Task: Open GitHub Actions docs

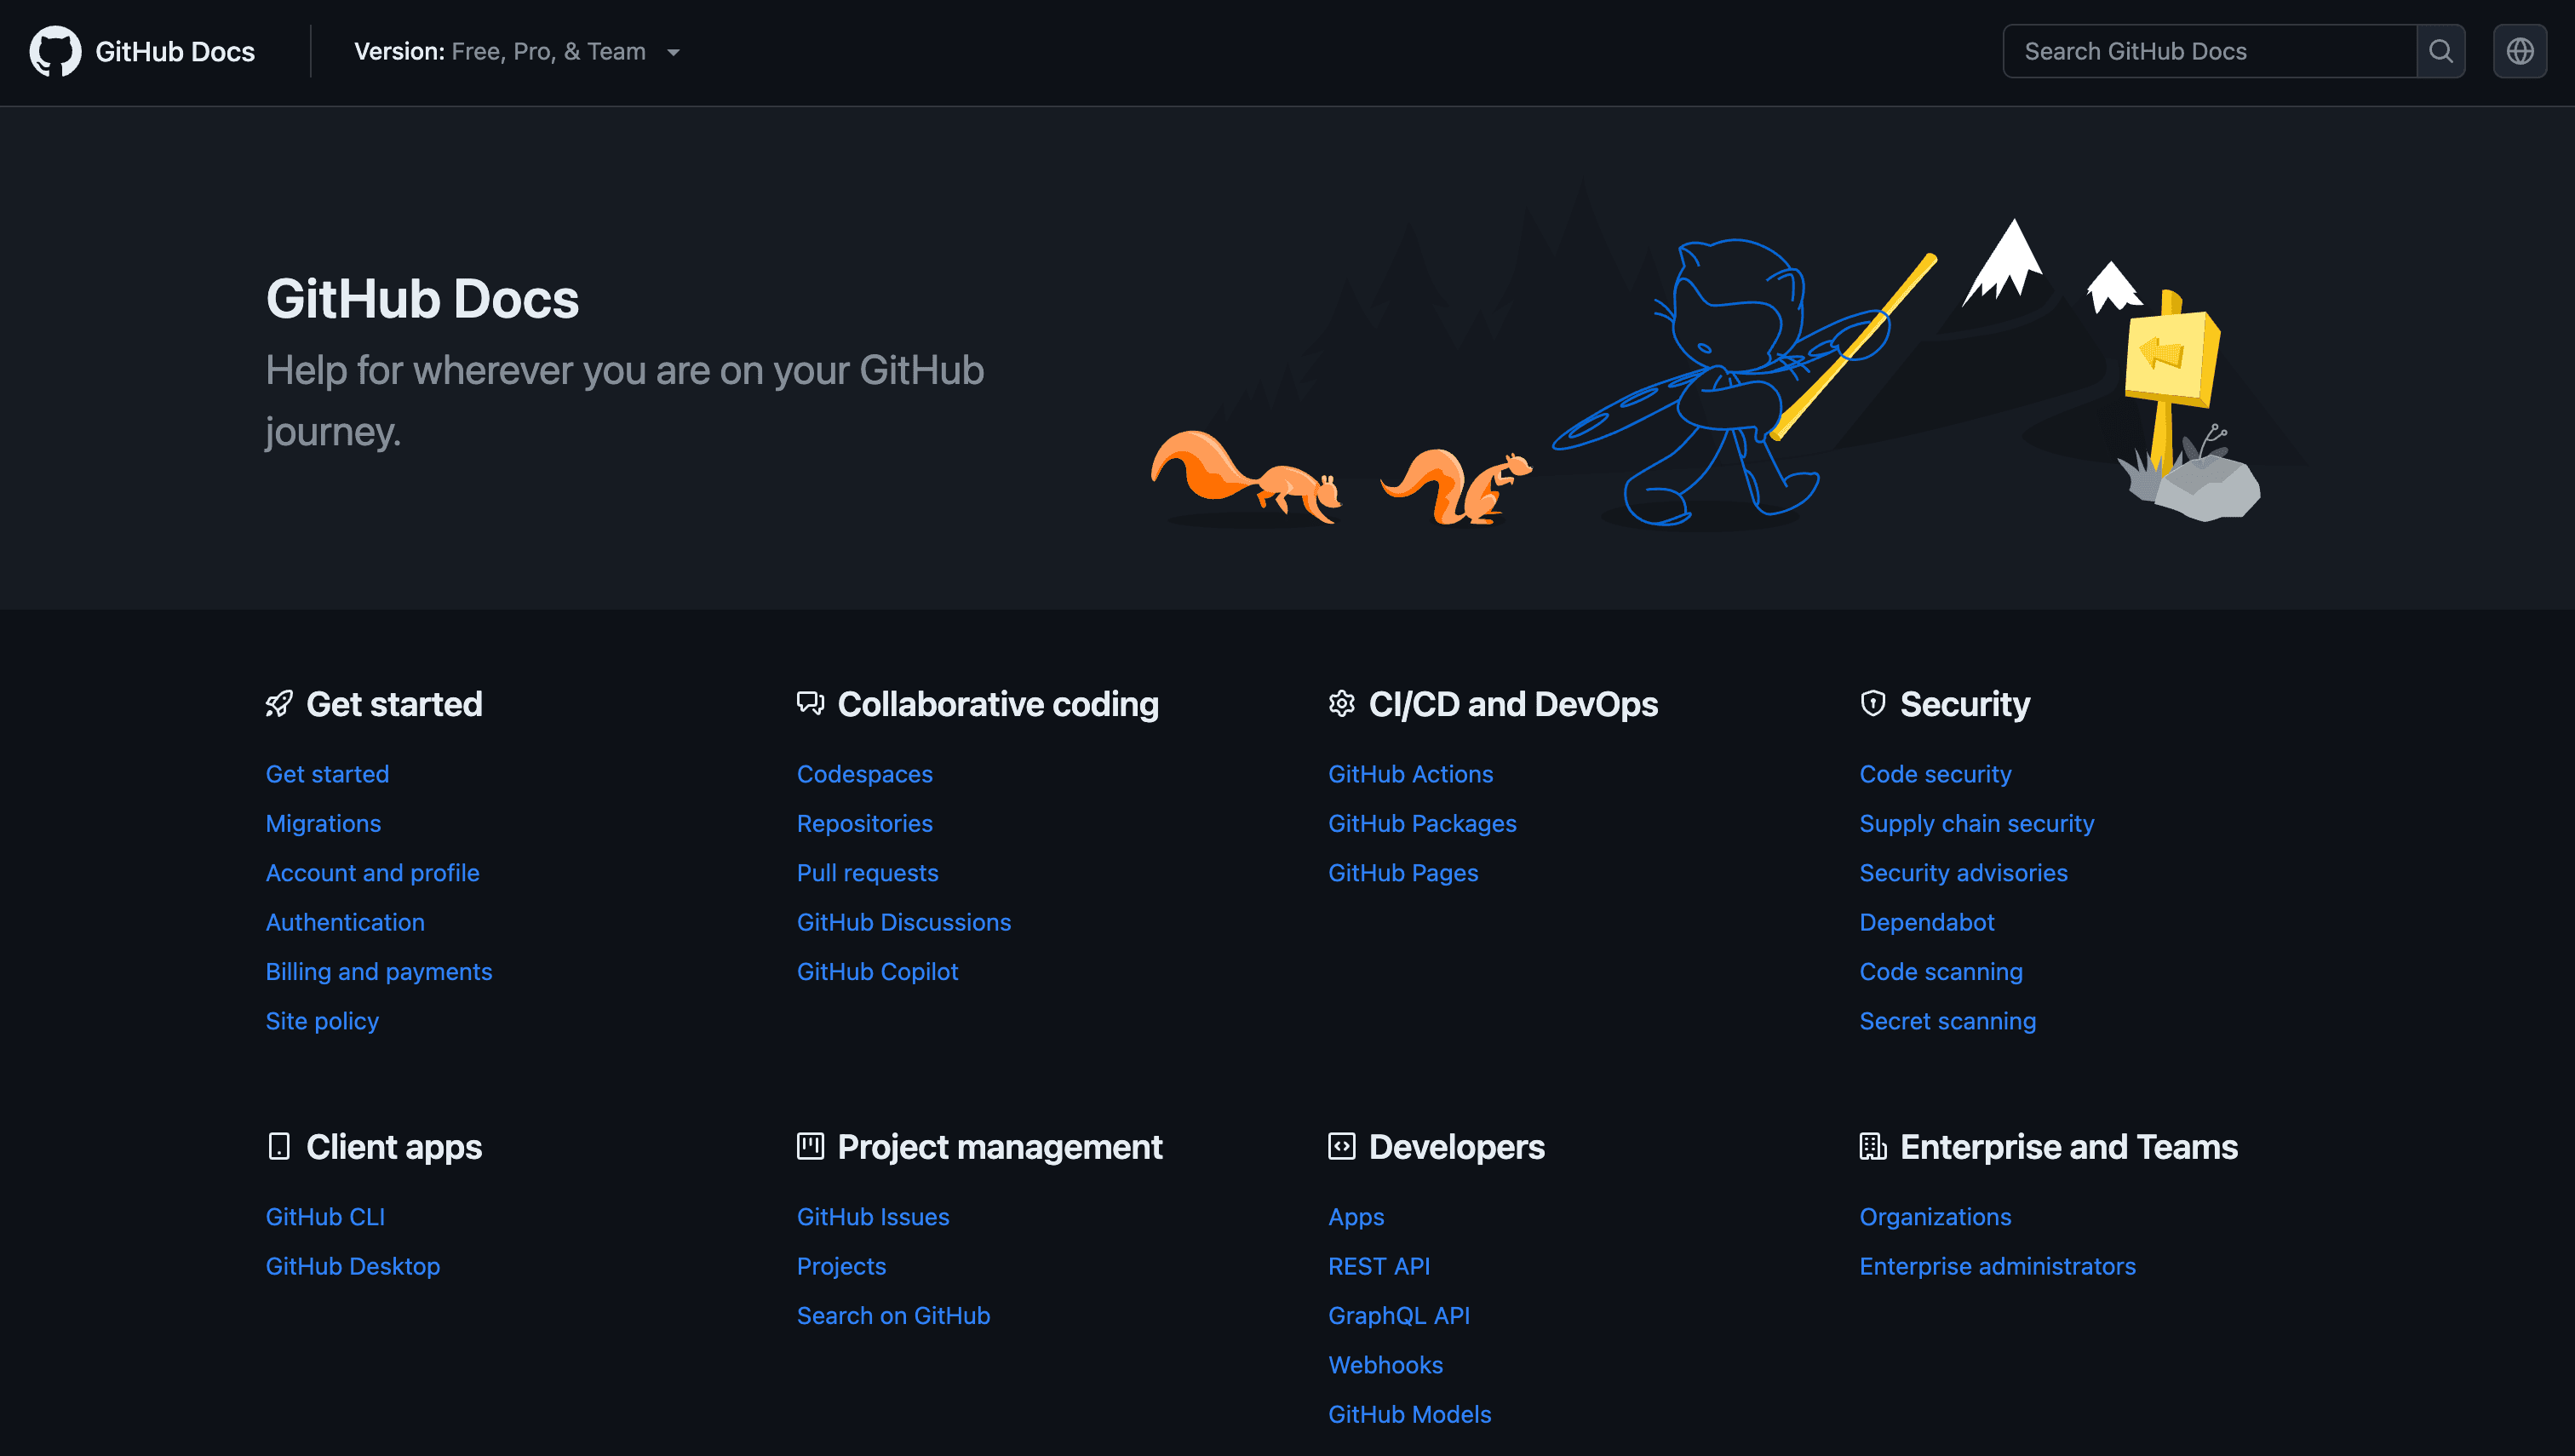Action: (1410, 774)
